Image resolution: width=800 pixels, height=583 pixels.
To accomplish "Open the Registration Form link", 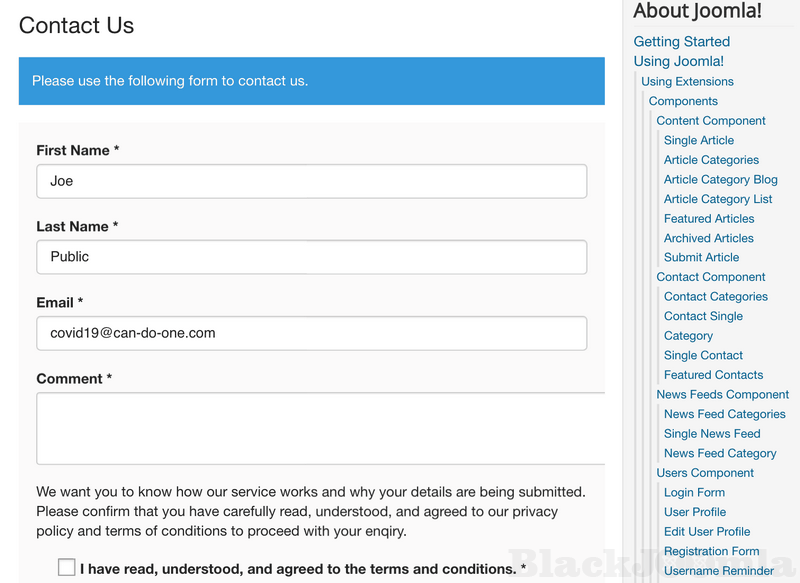I will coord(712,551).
